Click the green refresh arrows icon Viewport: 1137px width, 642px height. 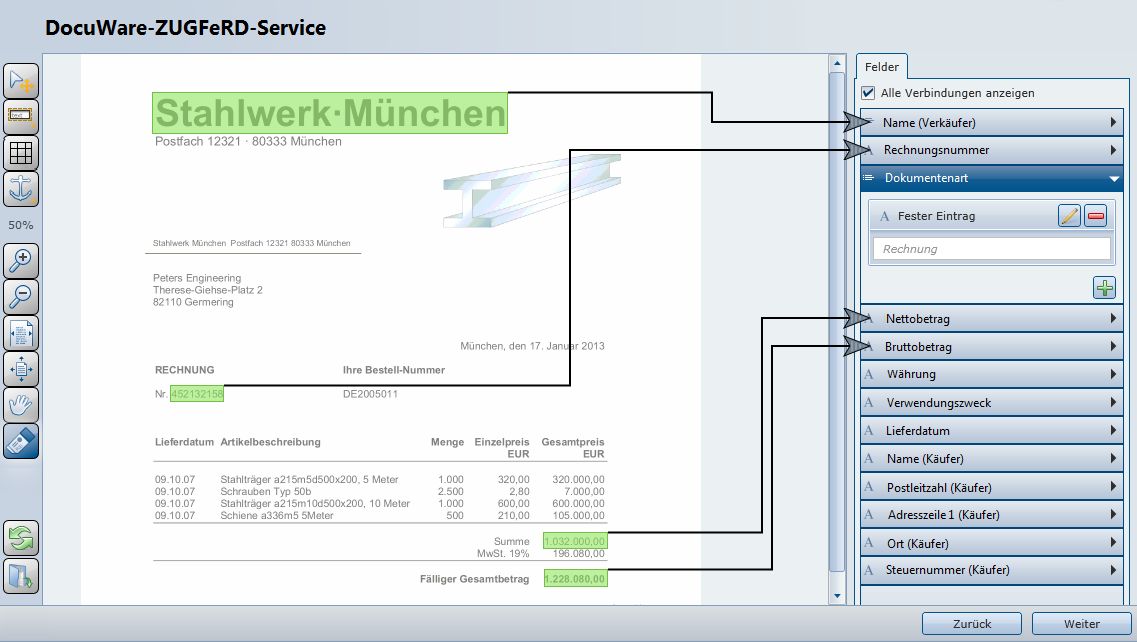(21, 538)
